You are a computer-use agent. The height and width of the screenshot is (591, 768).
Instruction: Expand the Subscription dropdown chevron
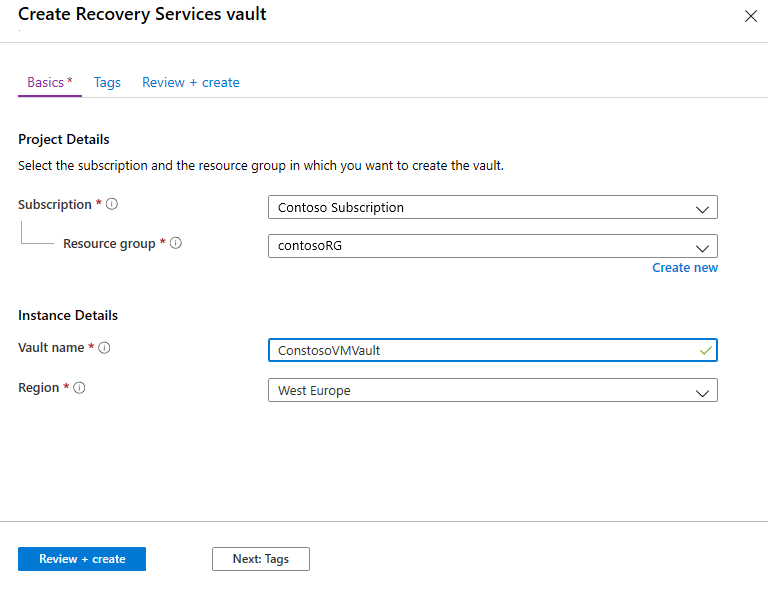(703, 208)
